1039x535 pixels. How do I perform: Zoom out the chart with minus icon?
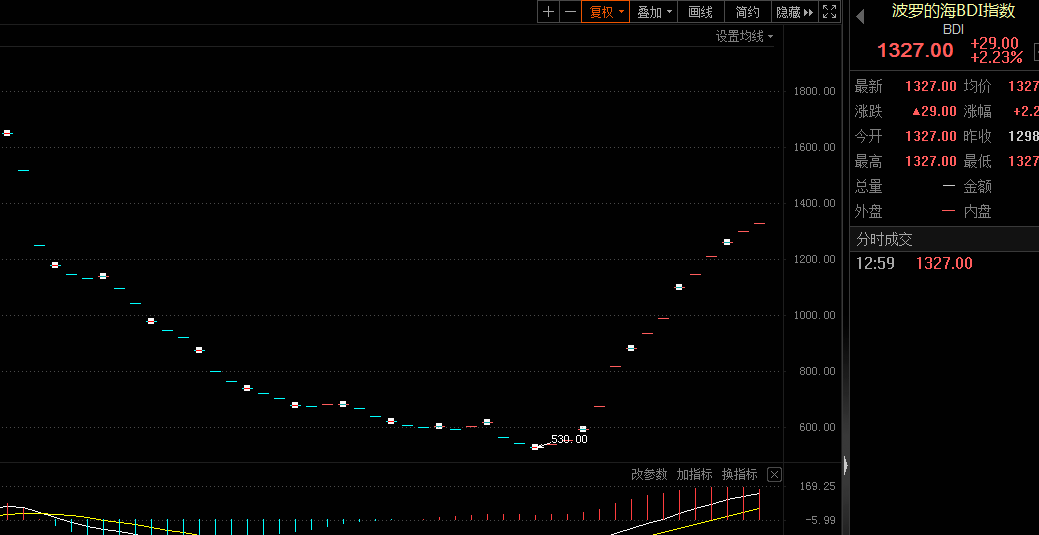pyautogui.click(x=570, y=12)
